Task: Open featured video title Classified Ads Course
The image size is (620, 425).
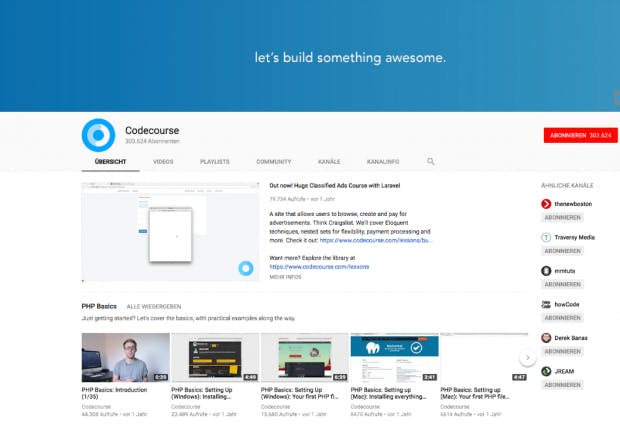Action: point(335,186)
